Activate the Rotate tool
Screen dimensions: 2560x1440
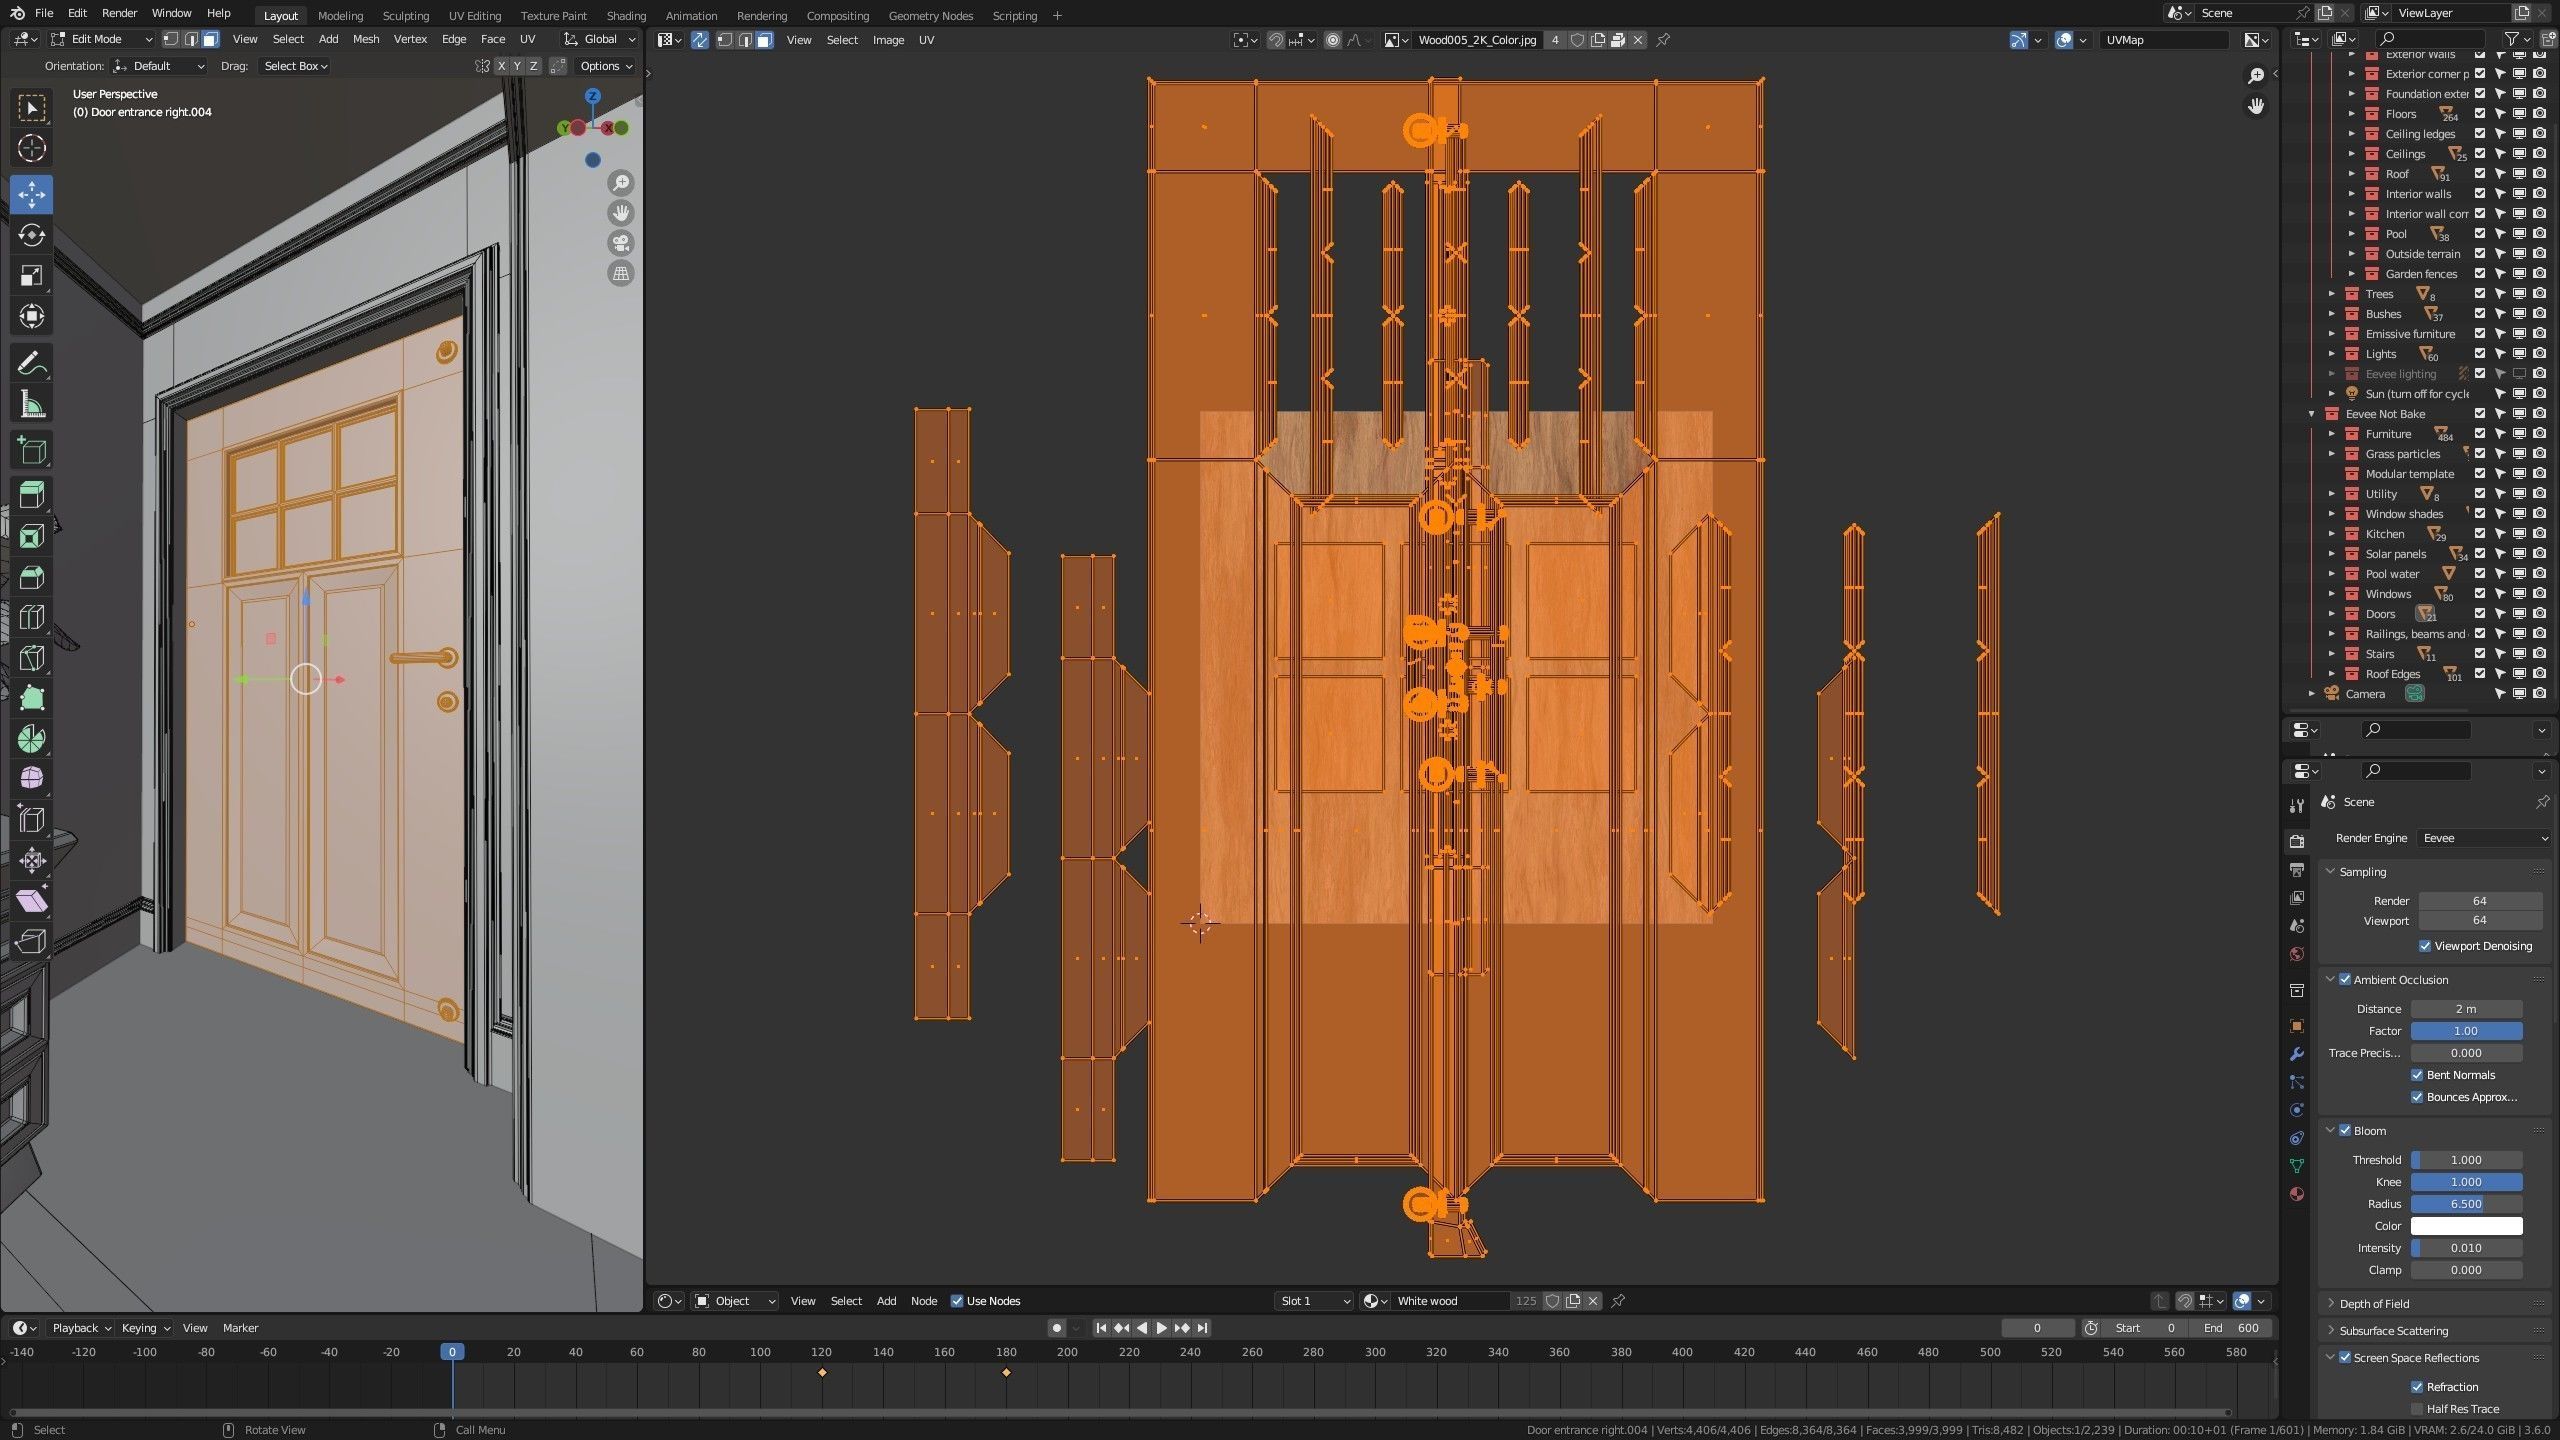click(x=32, y=235)
